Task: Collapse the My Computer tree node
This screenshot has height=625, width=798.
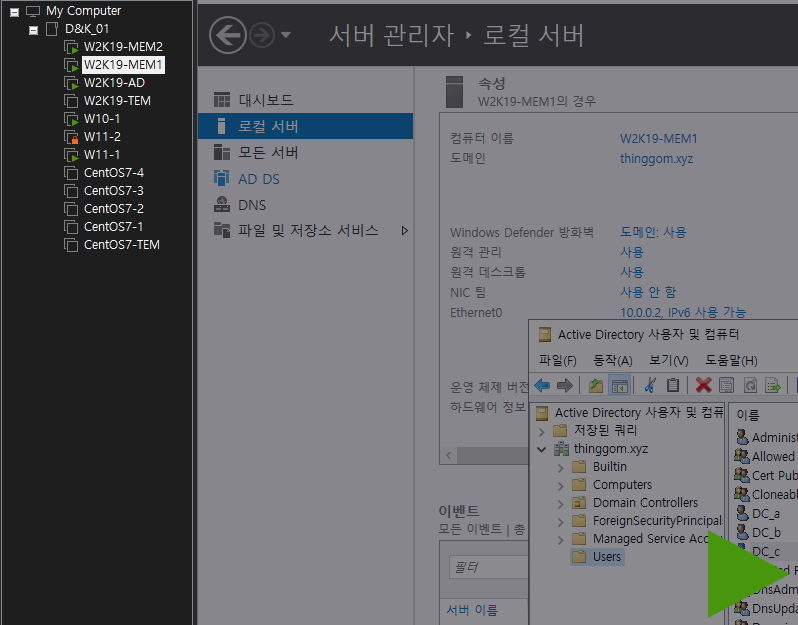Action: pos(15,11)
